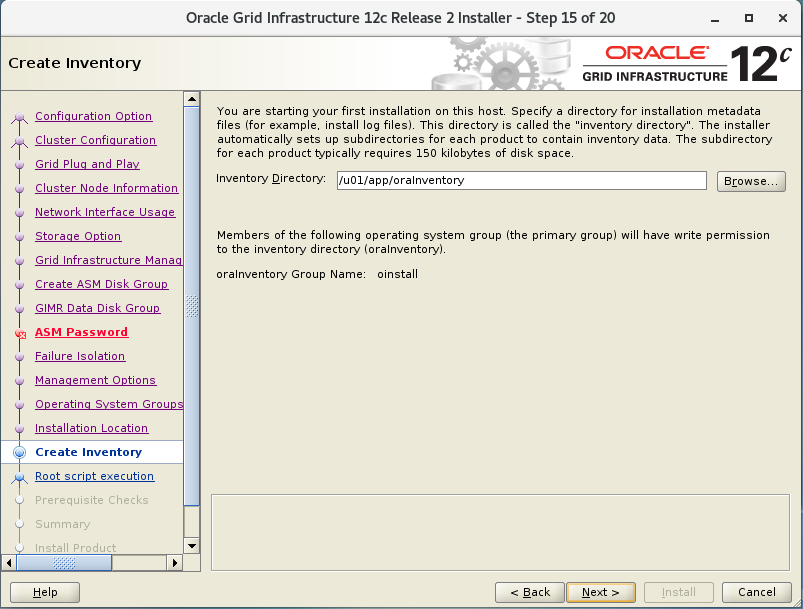Viewport: 803px width, 609px height.
Task: Cancel the installation
Action: coord(756,593)
